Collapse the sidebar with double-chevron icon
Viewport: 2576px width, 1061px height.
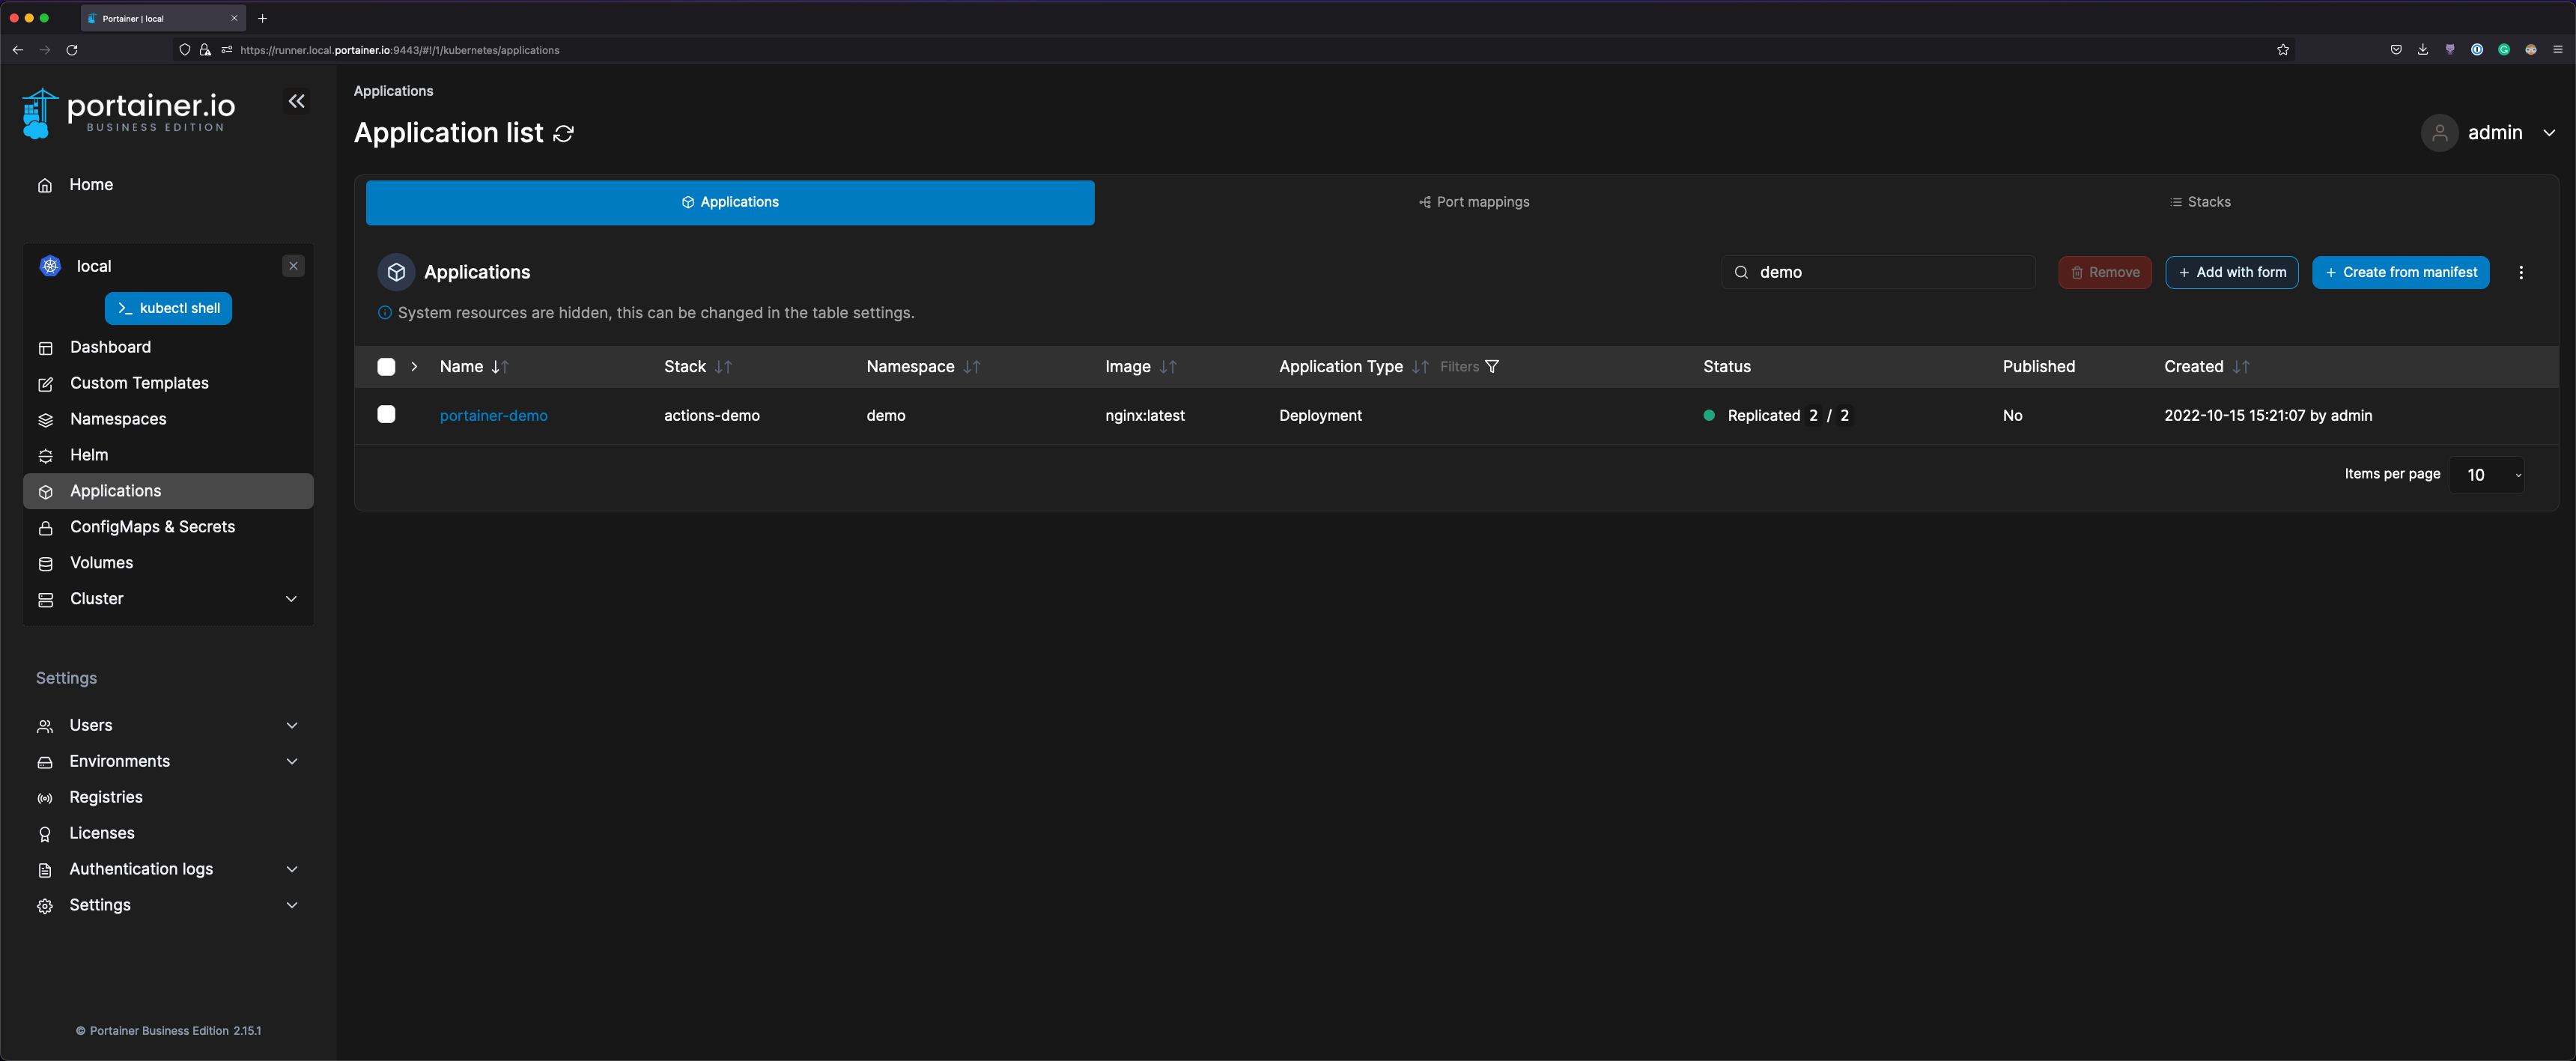tap(297, 101)
